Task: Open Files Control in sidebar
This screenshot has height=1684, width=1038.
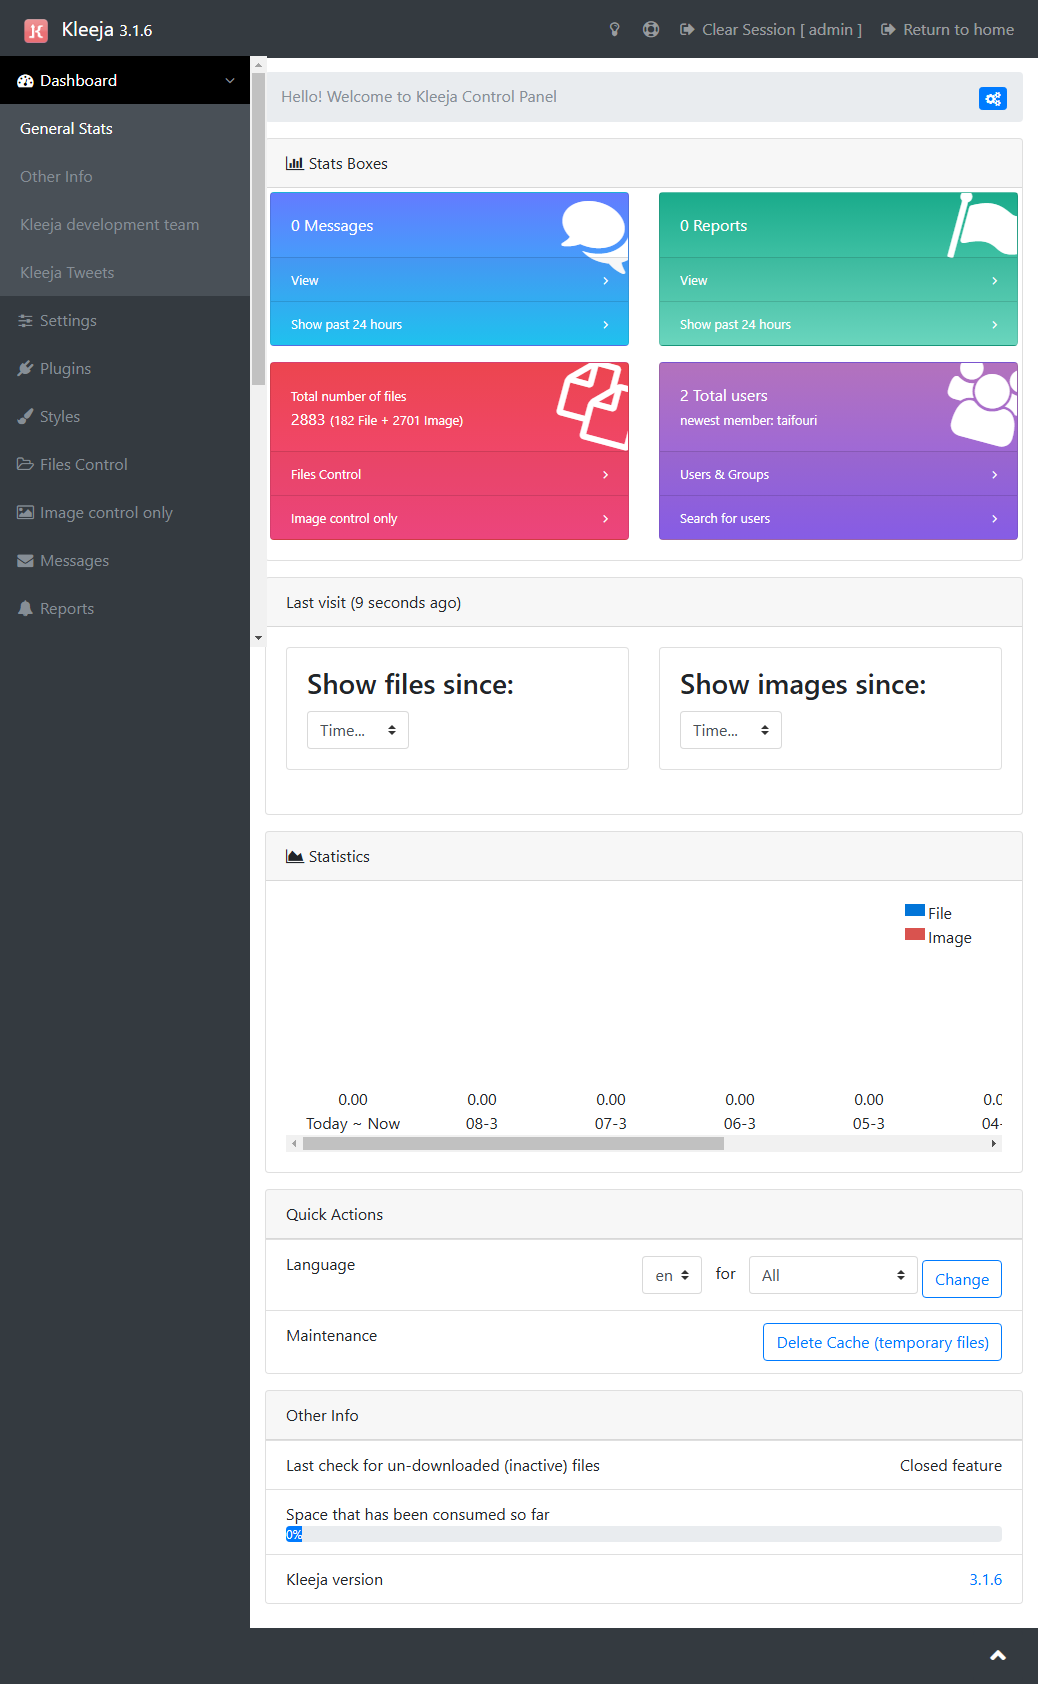Action: (x=125, y=464)
